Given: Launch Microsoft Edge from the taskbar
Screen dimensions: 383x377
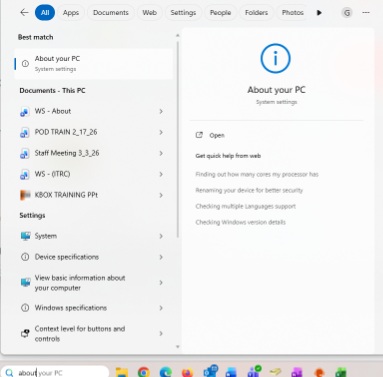Looking at the screenshot, I should (x=166, y=372).
